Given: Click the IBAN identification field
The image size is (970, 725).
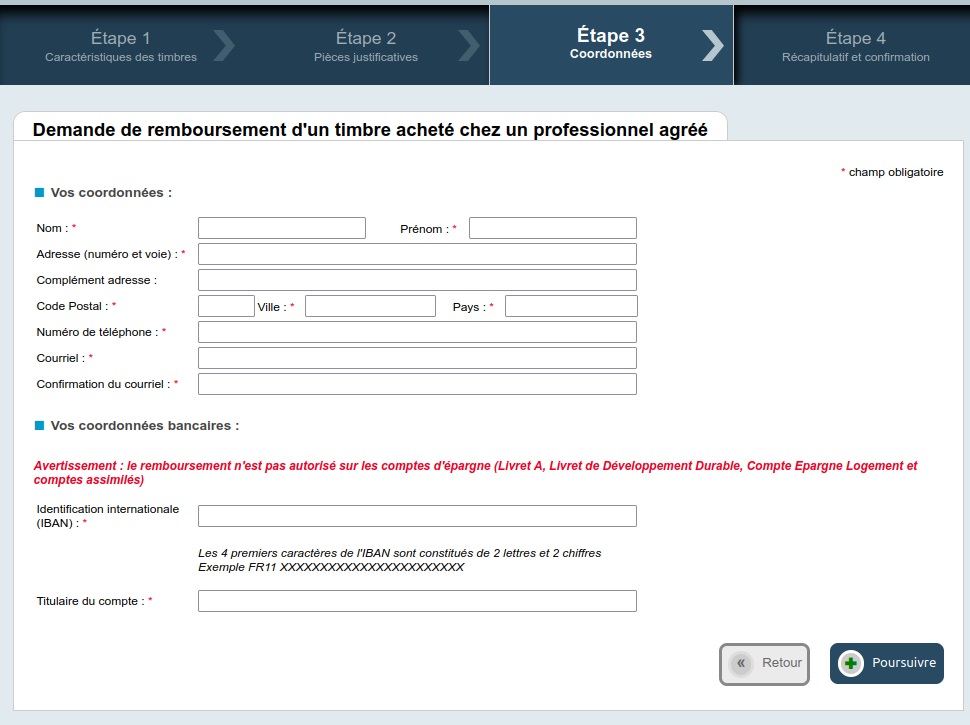Looking at the screenshot, I should point(417,516).
